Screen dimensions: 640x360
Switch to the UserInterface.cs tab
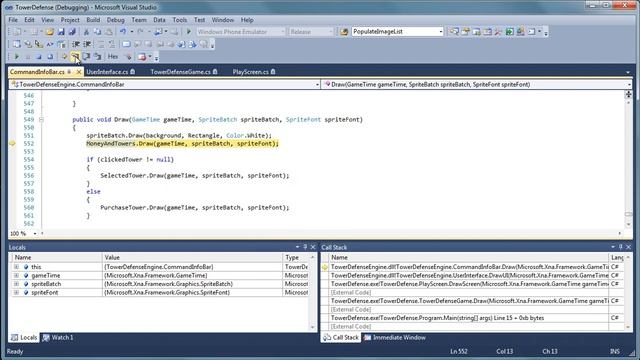tap(110, 72)
